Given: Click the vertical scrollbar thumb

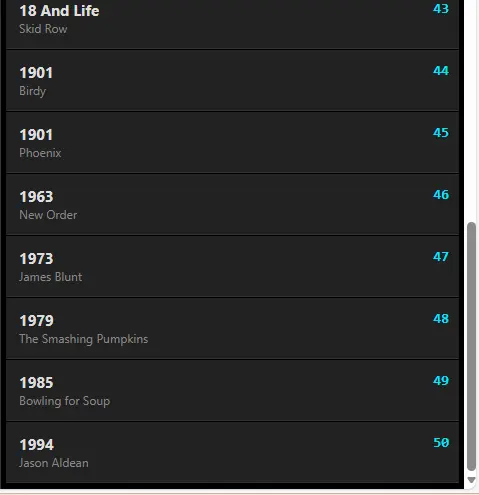Looking at the screenshot, I should [471, 347].
